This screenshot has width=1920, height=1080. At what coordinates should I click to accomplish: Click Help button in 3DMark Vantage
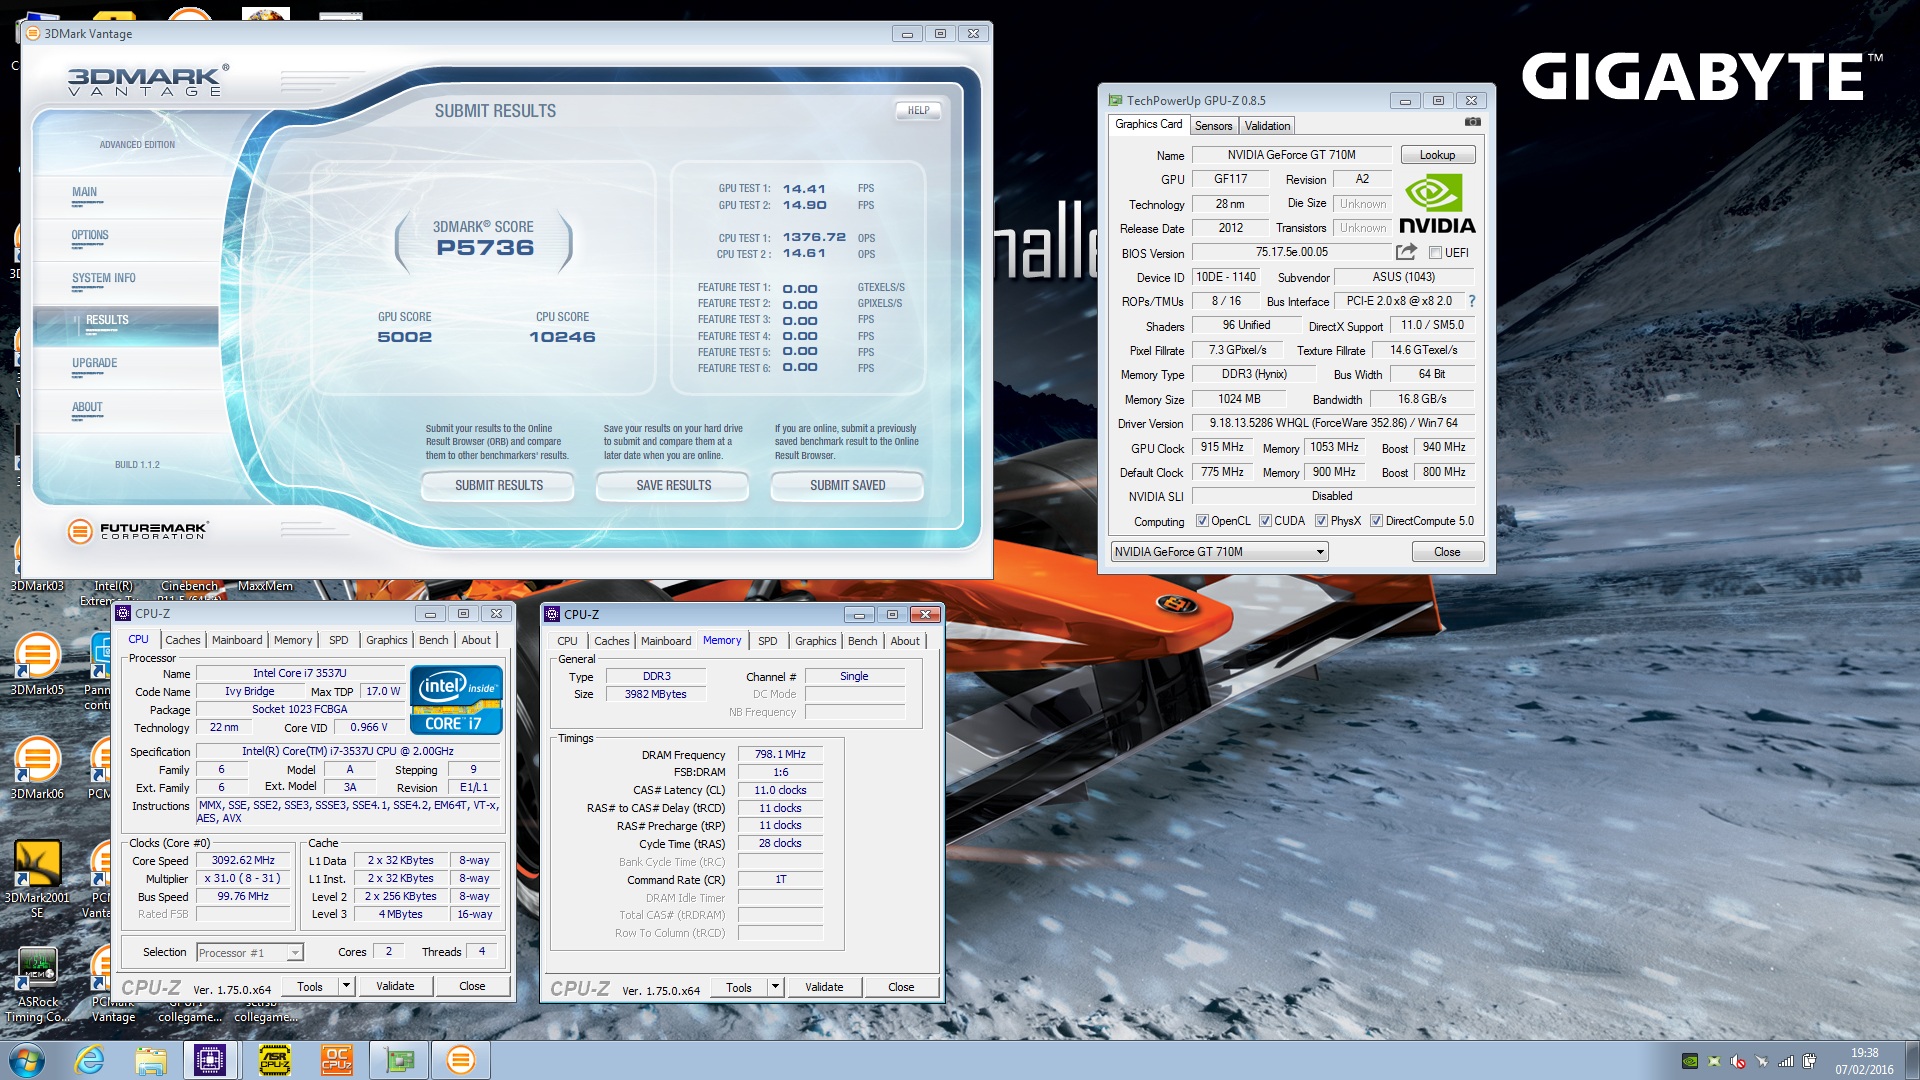pyautogui.click(x=918, y=111)
